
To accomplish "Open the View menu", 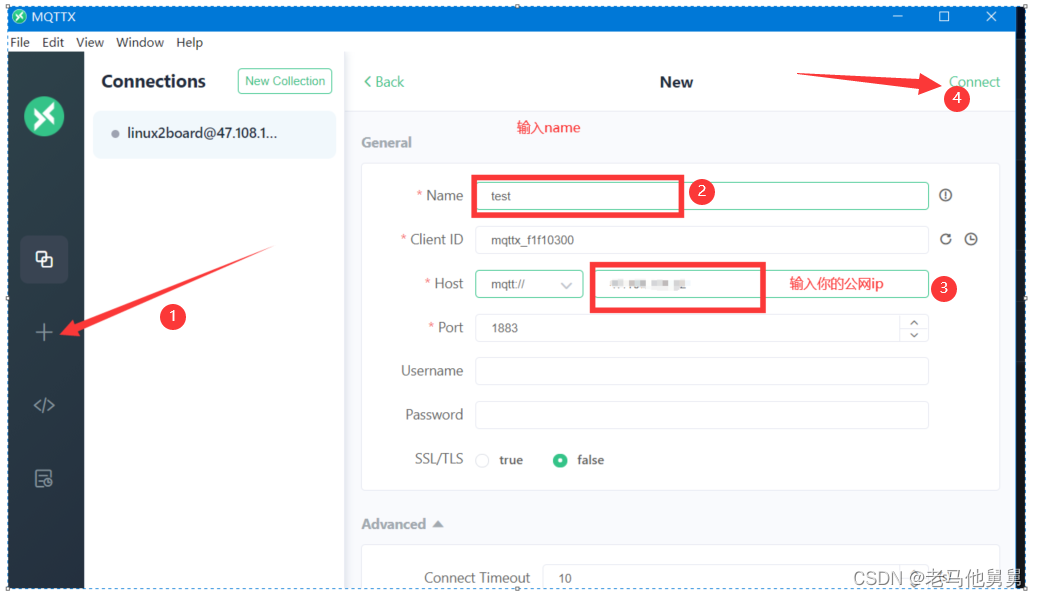I will (90, 42).
